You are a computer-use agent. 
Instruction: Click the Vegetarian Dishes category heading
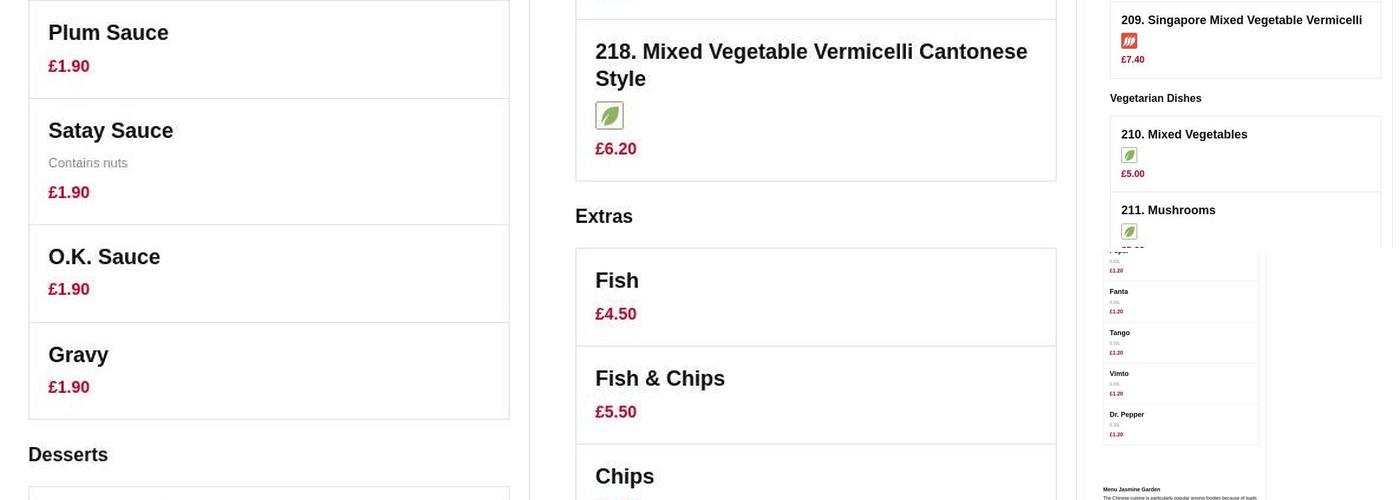point(1155,98)
